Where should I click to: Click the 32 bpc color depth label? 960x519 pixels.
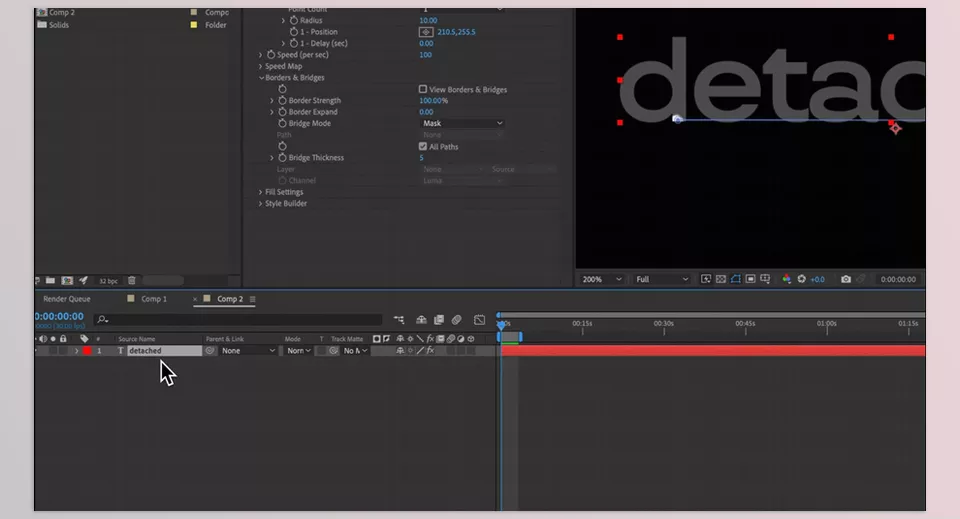108,281
